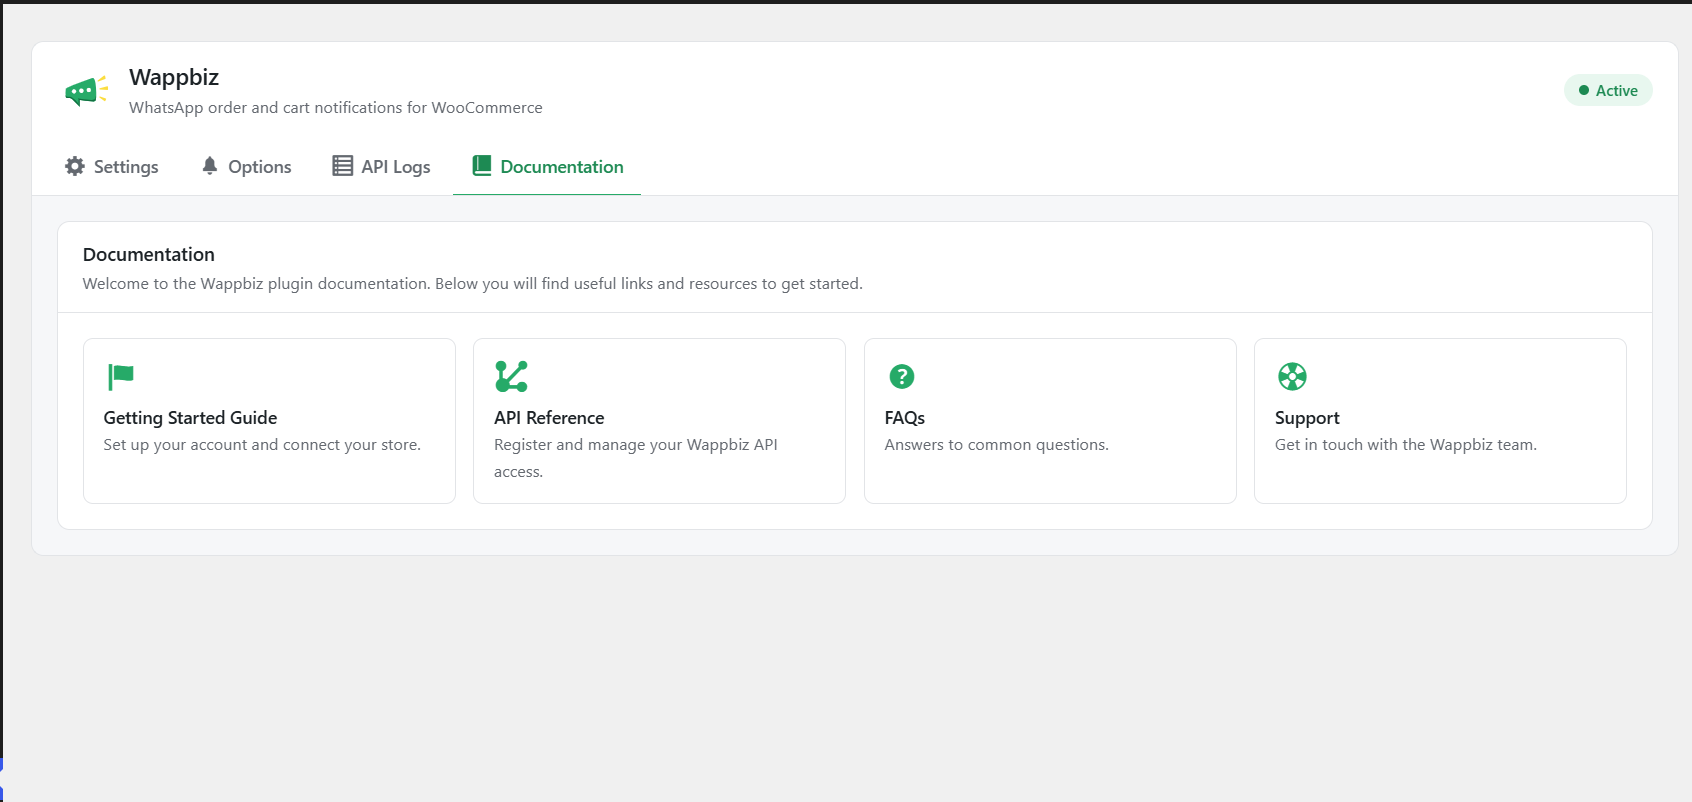Click 'Register and manage your Wappbiz API access.'
The height and width of the screenshot is (802, 1692).
[636, 458]
